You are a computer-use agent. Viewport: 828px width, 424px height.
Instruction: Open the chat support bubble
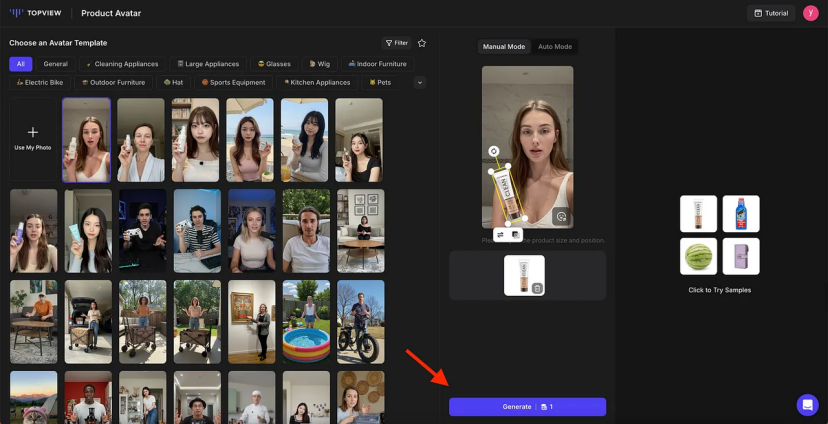pos(807,405)
